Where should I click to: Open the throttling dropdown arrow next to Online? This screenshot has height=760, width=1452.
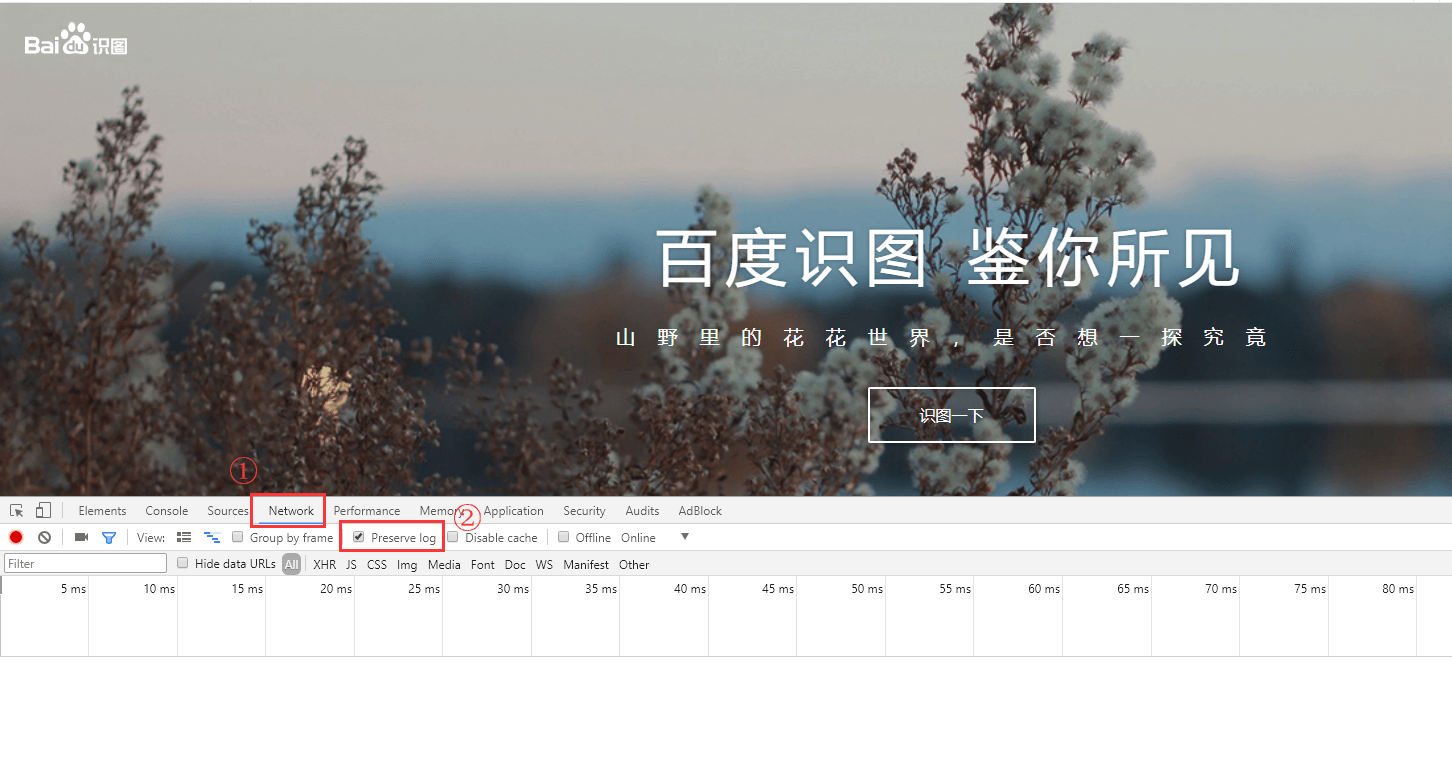685,537
